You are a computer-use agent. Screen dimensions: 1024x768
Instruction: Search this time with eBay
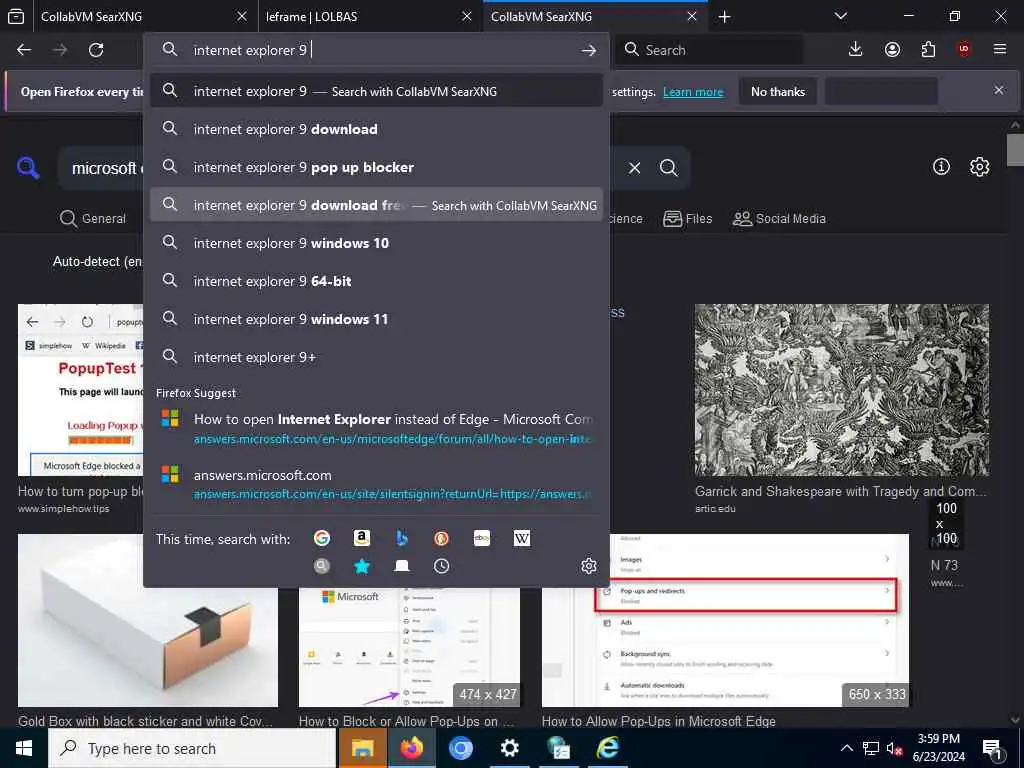(x=482, y=538)
